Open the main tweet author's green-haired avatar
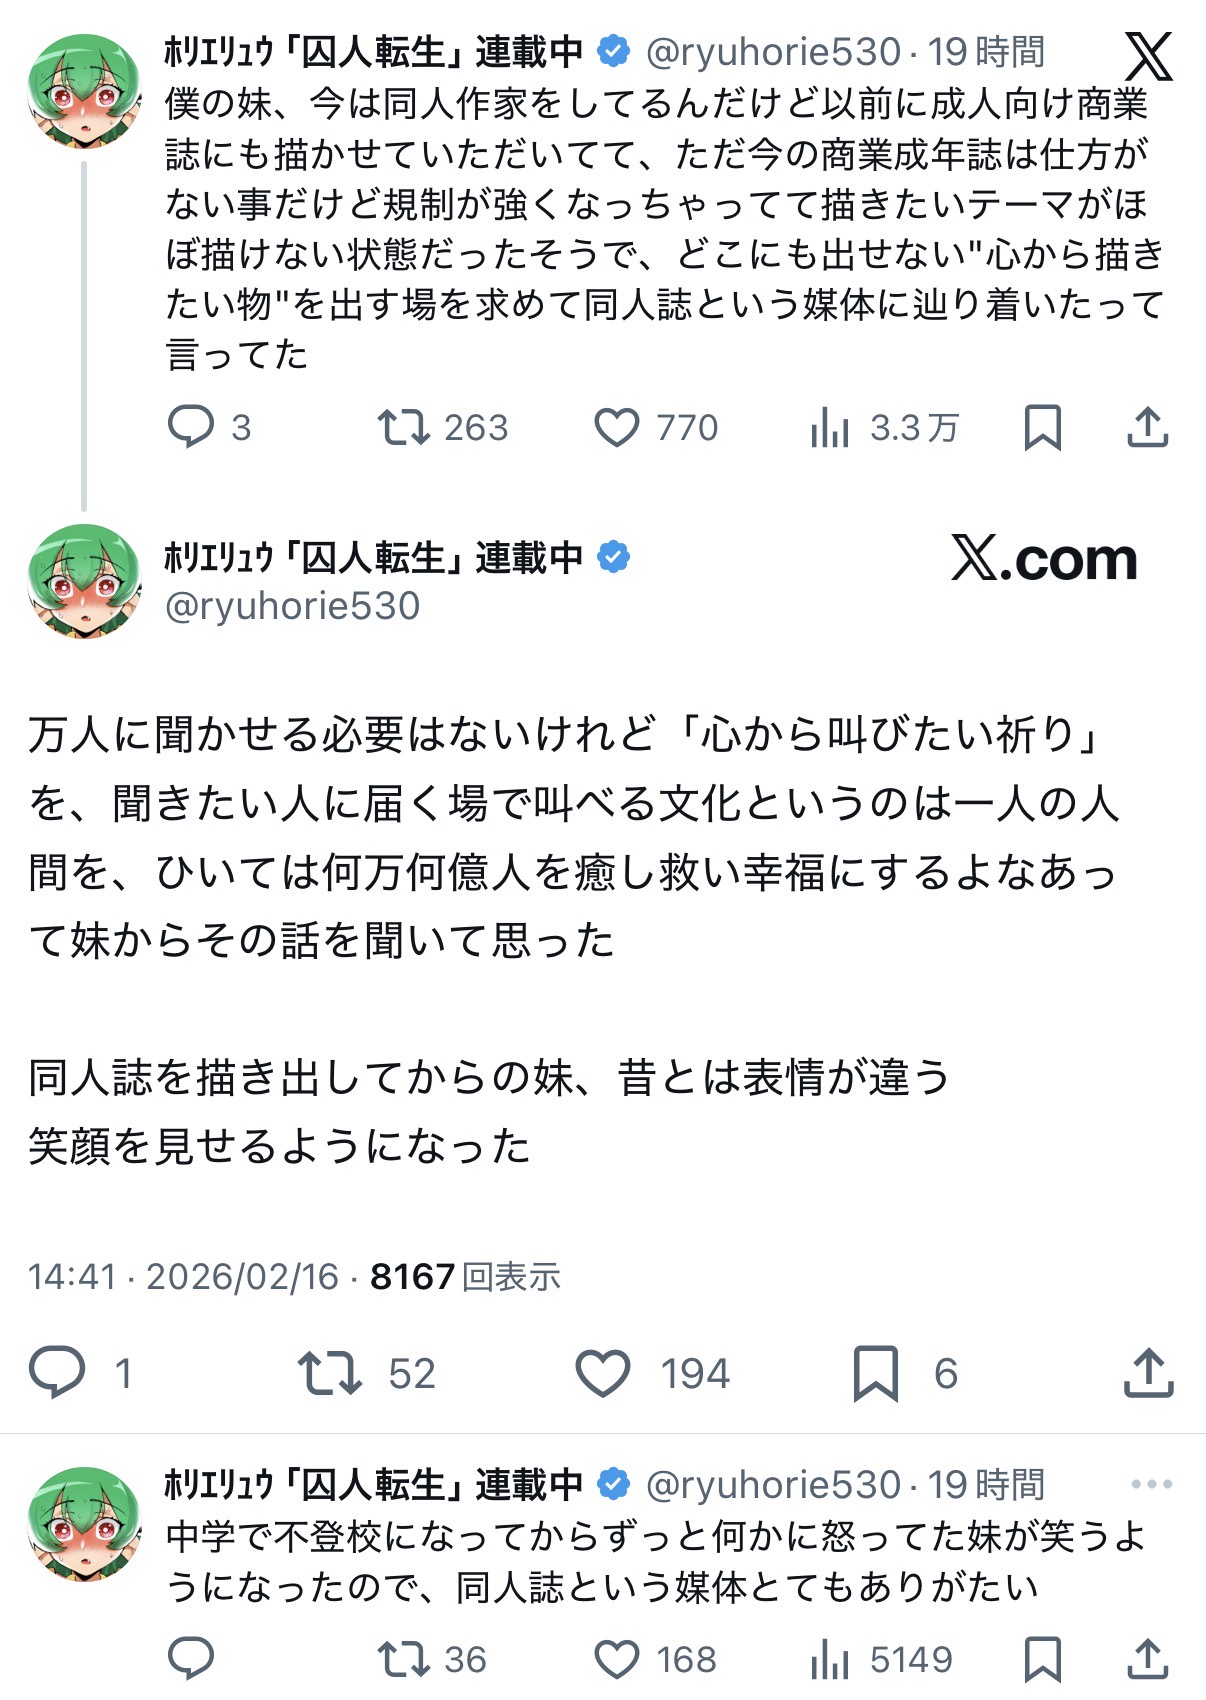Image resolution: width=1206 pixels, height=1700 pixels. tap(84, 581)
